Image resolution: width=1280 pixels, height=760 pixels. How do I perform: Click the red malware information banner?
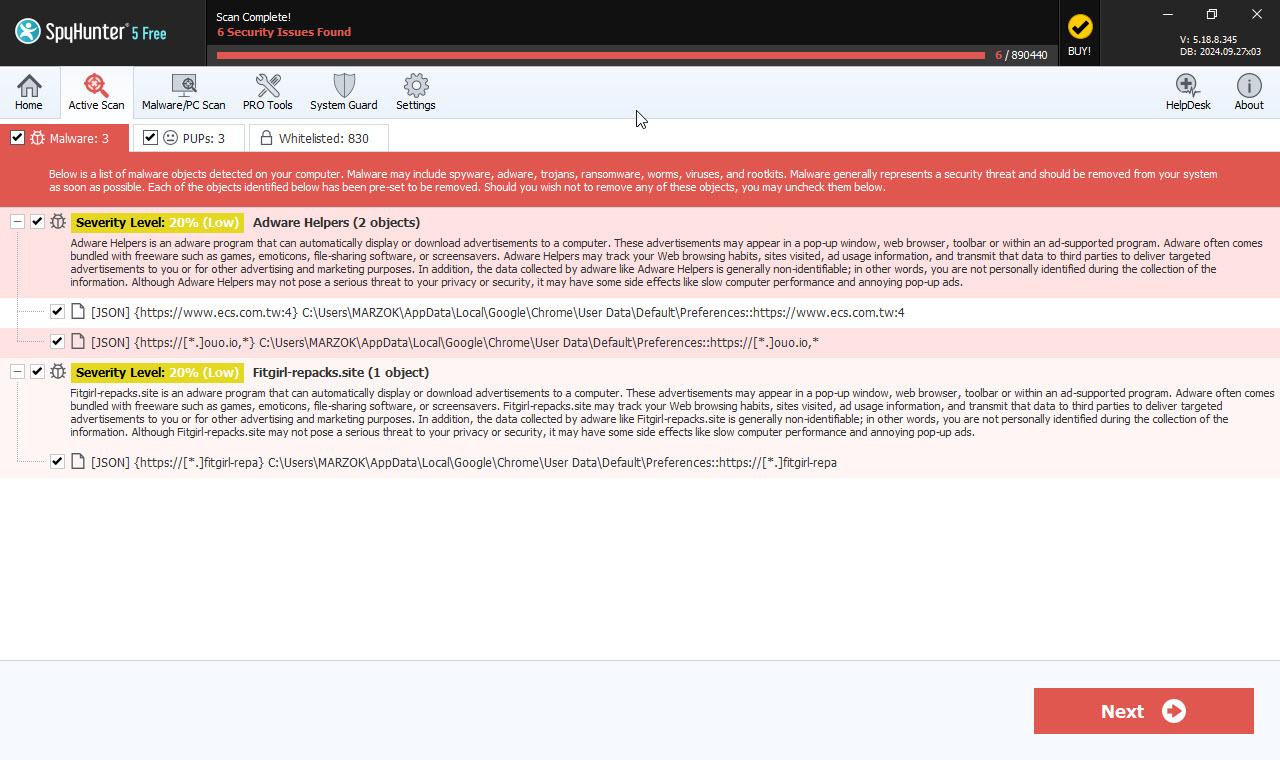point(640,180)
